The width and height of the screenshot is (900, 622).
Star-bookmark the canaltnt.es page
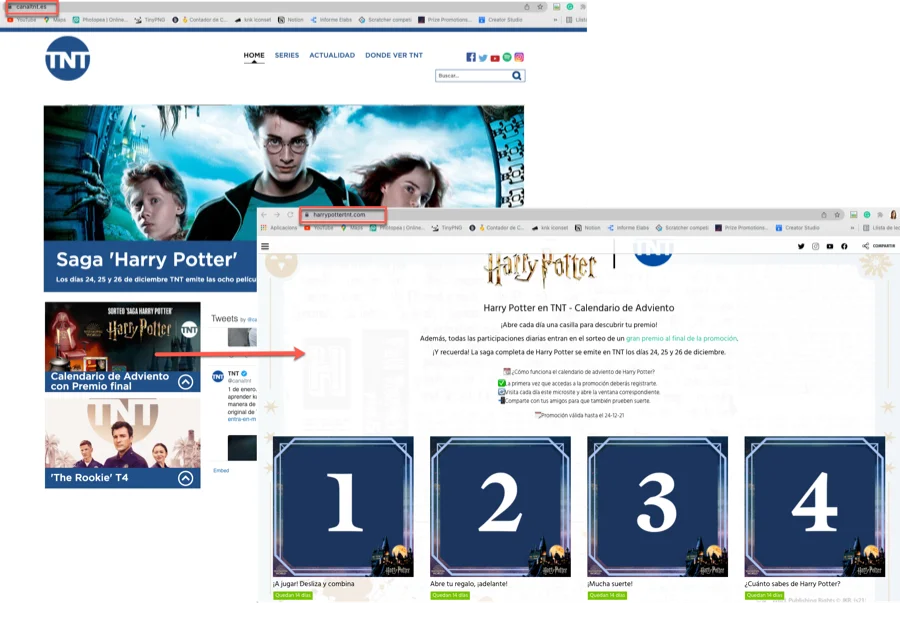[x=540, y=7]
